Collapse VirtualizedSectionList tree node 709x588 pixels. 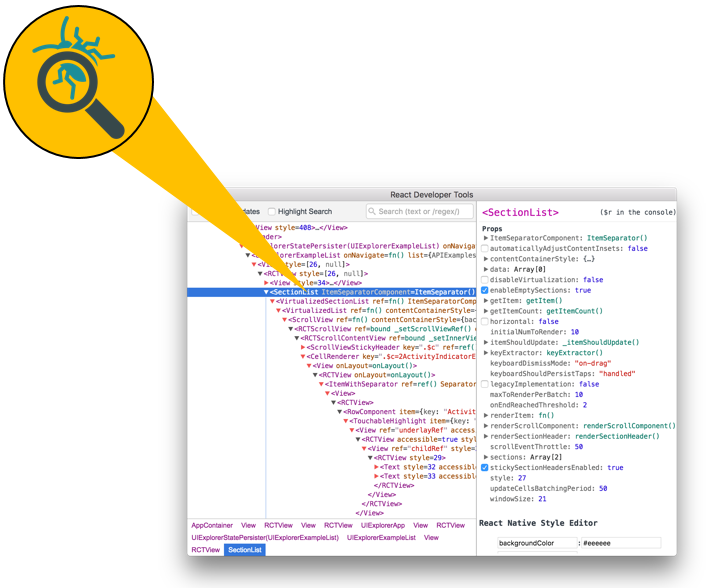pos(272,302)
